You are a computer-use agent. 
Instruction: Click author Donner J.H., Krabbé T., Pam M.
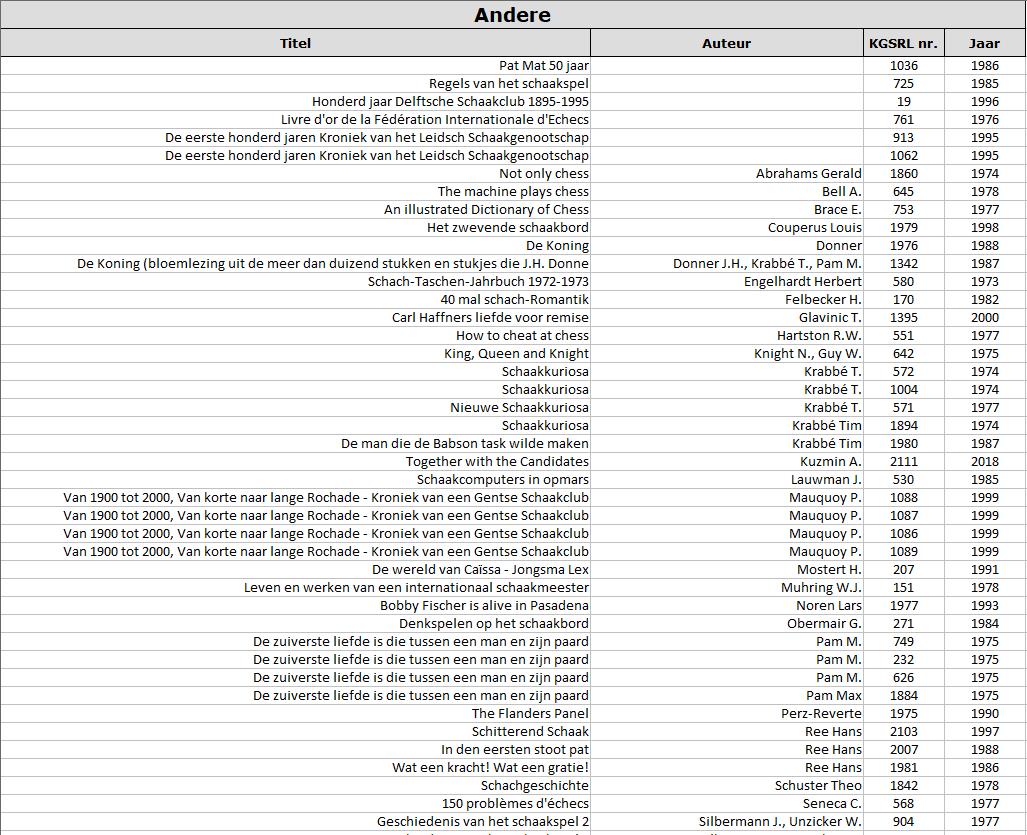click(767, 264)
